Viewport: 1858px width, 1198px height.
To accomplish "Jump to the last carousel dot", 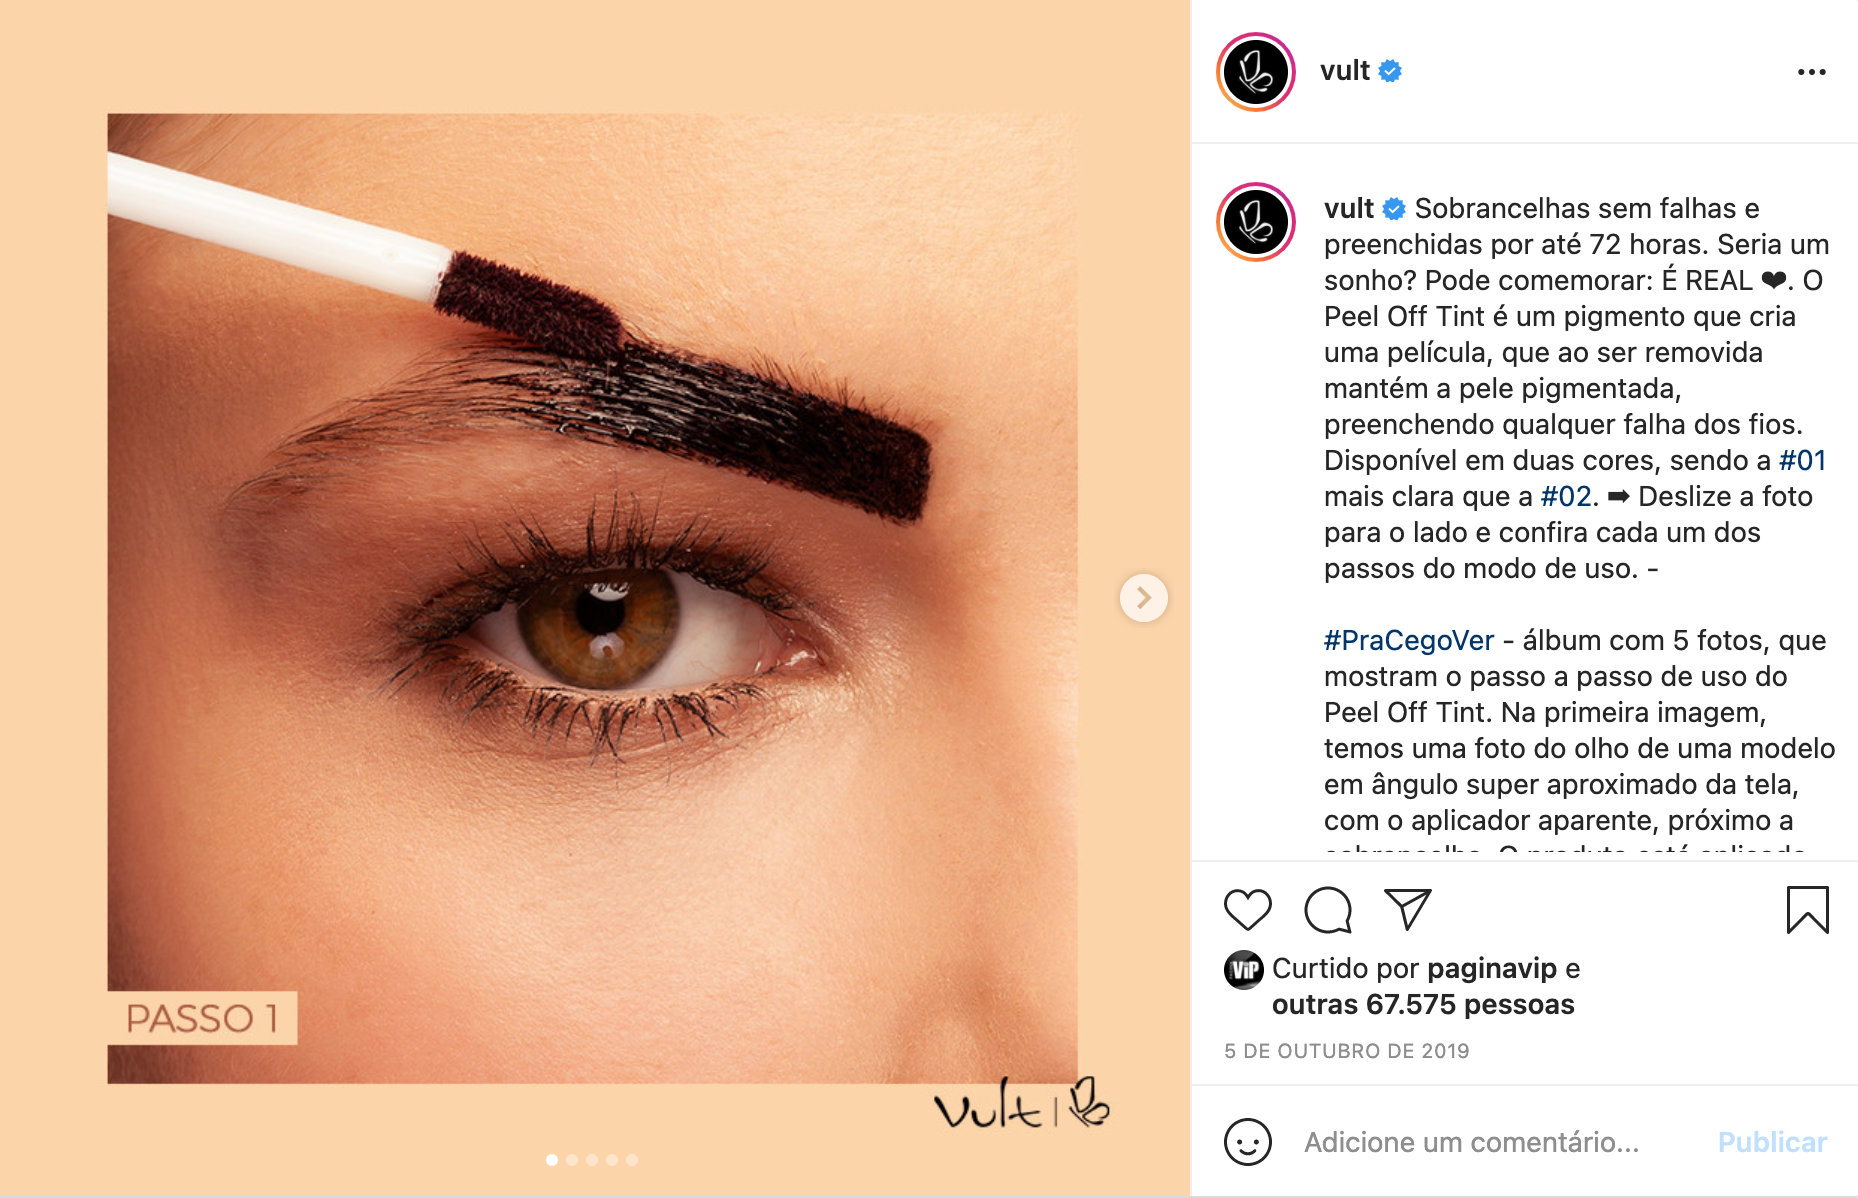I will [632, 1160].
